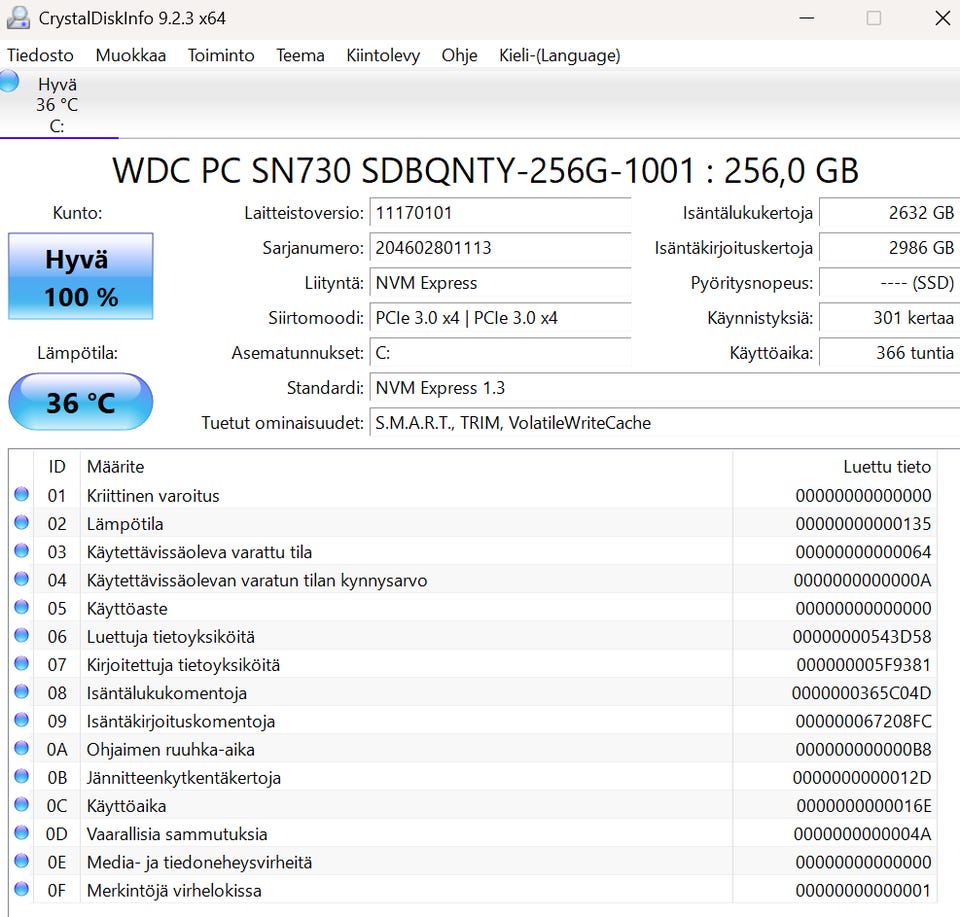Click the blue status orb for drive C:

point(9,81)
